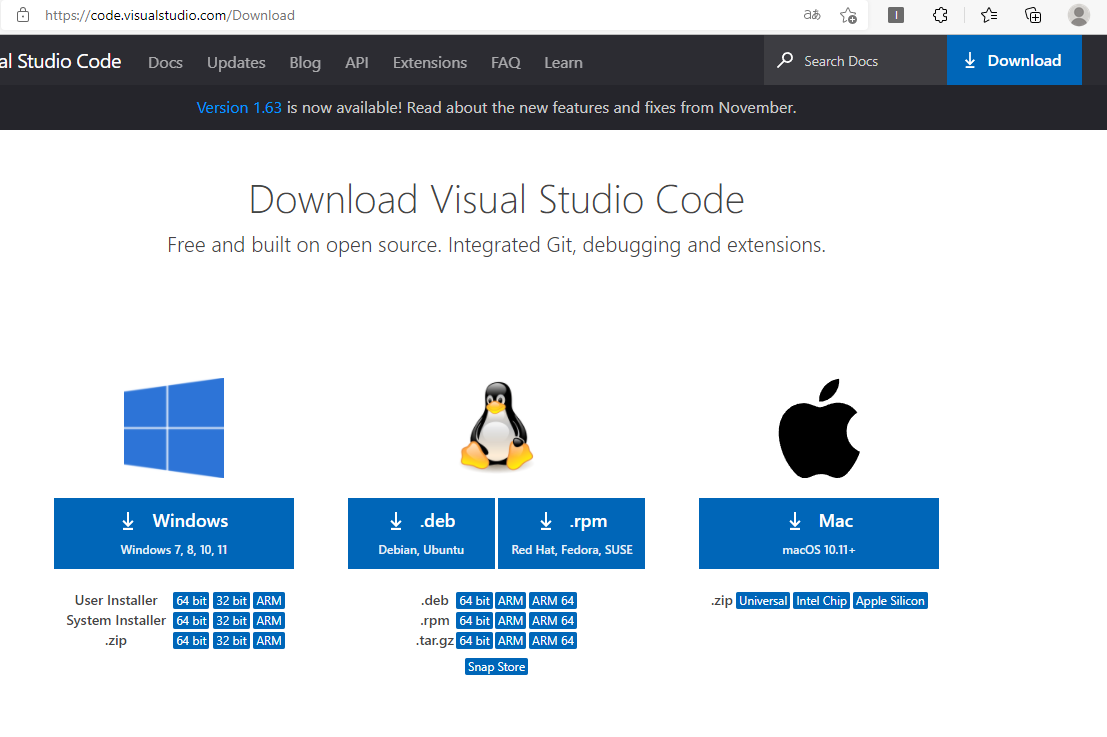Click the Windows logo image
The height and width of the screenshot is (737, 1107).
click(x=174, y=428)
